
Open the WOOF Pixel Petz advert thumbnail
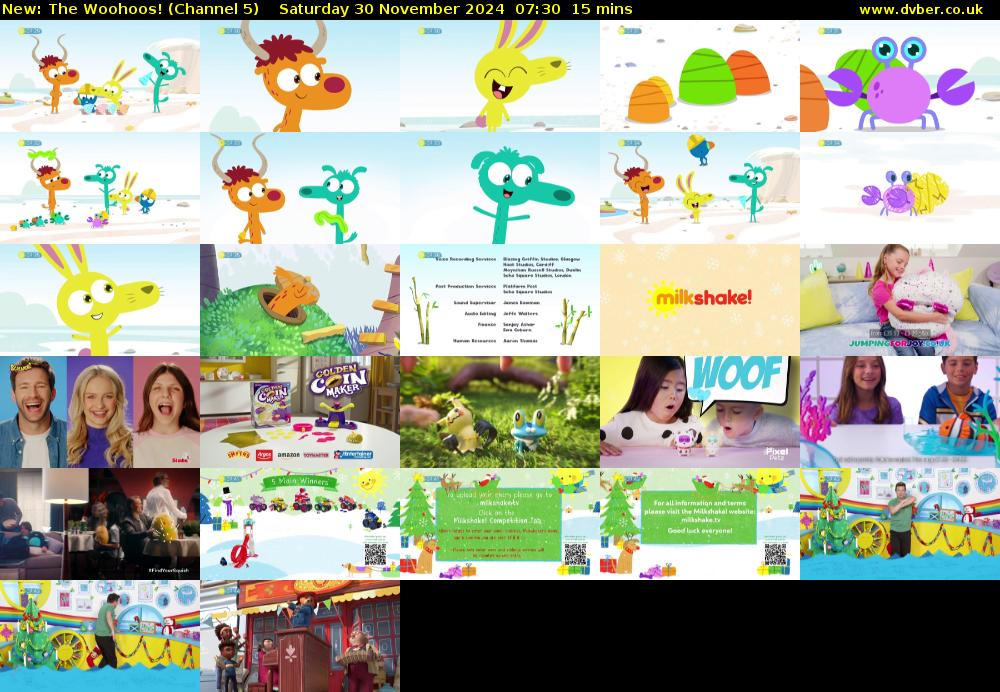coord(700,412)
